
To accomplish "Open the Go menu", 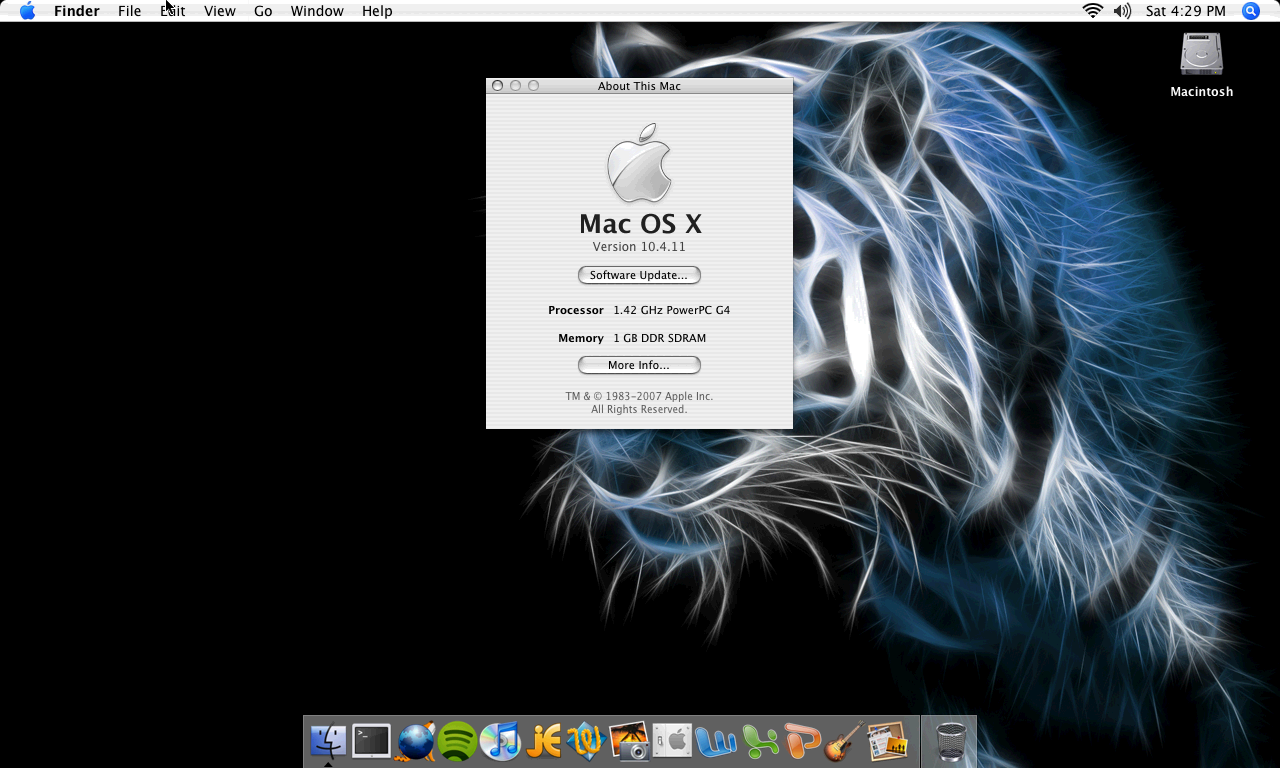I will (x=263, y=11).
